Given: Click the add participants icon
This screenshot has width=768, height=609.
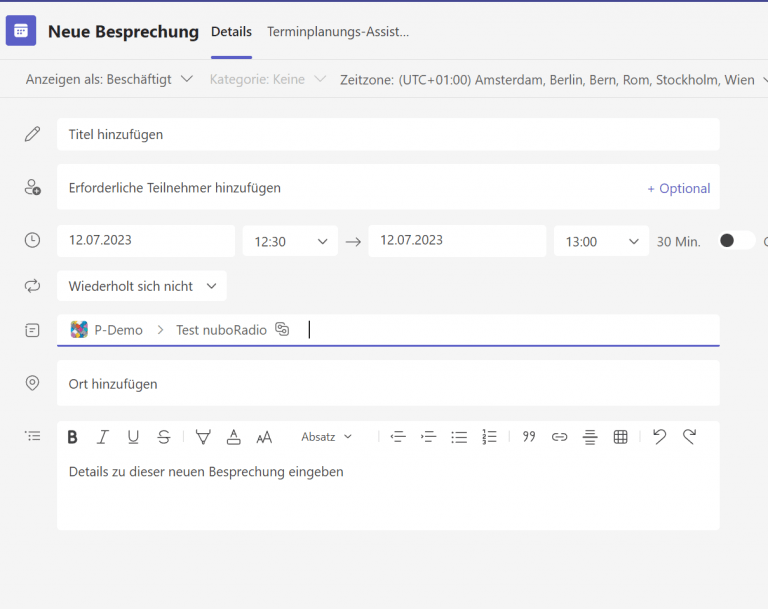Looking at the screenshot, I should (x=33, y=187).
